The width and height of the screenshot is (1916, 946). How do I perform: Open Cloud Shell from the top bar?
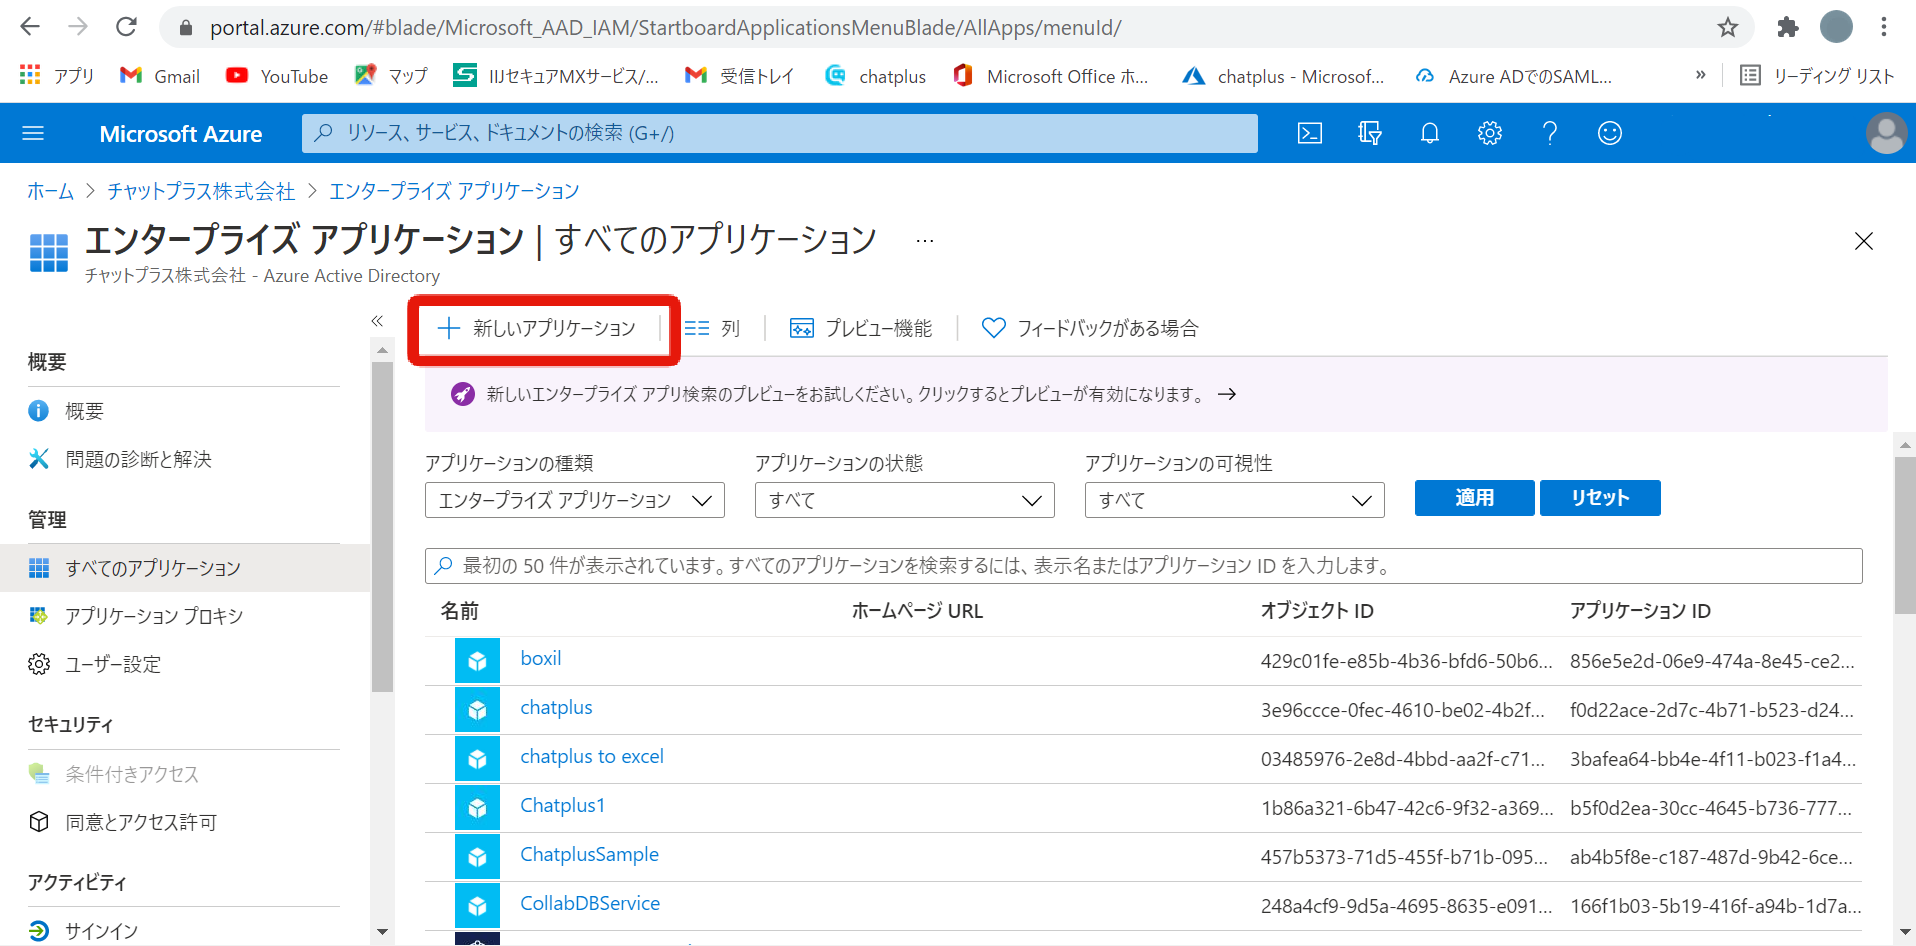click(x=1310, y=133)
